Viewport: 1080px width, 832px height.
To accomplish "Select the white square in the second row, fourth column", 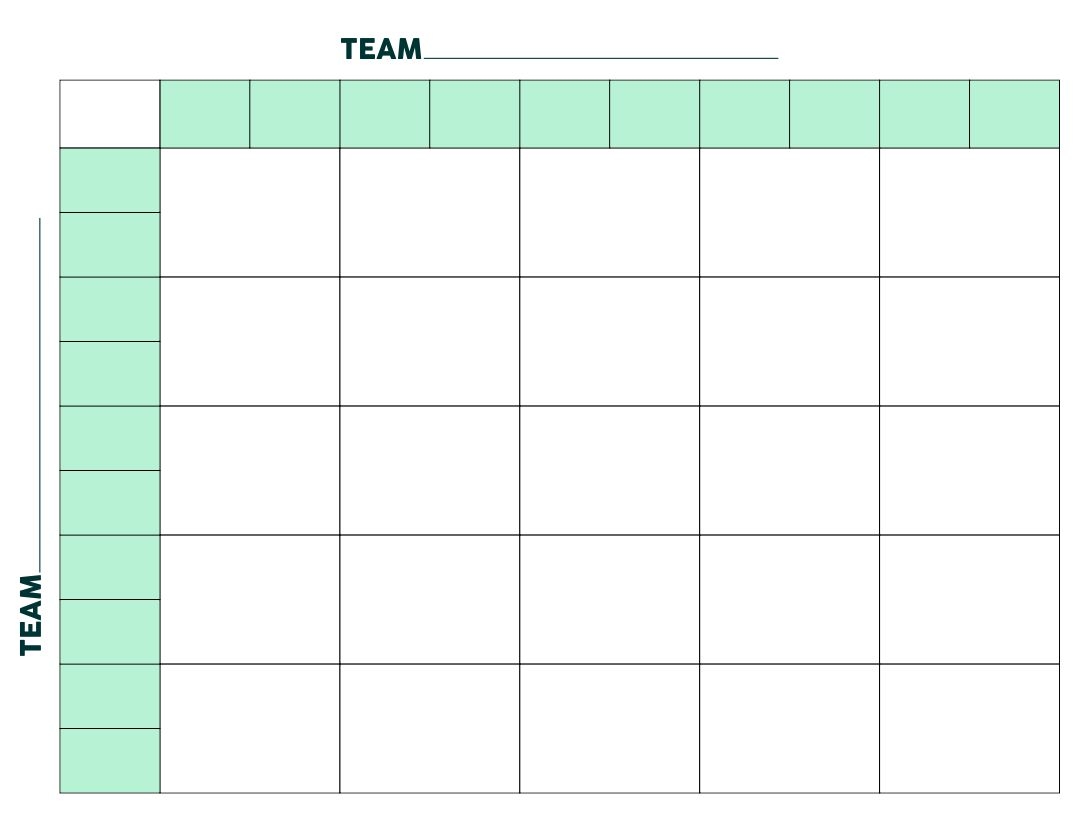I will pos(789,341).
